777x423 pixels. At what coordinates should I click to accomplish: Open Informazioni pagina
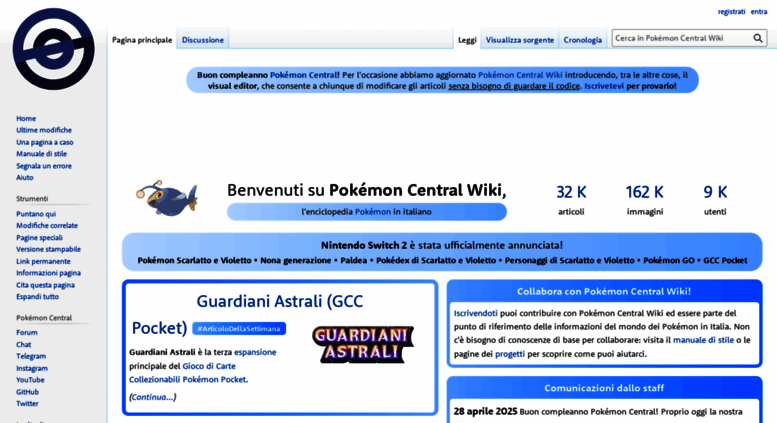click(x=48, y=273)
